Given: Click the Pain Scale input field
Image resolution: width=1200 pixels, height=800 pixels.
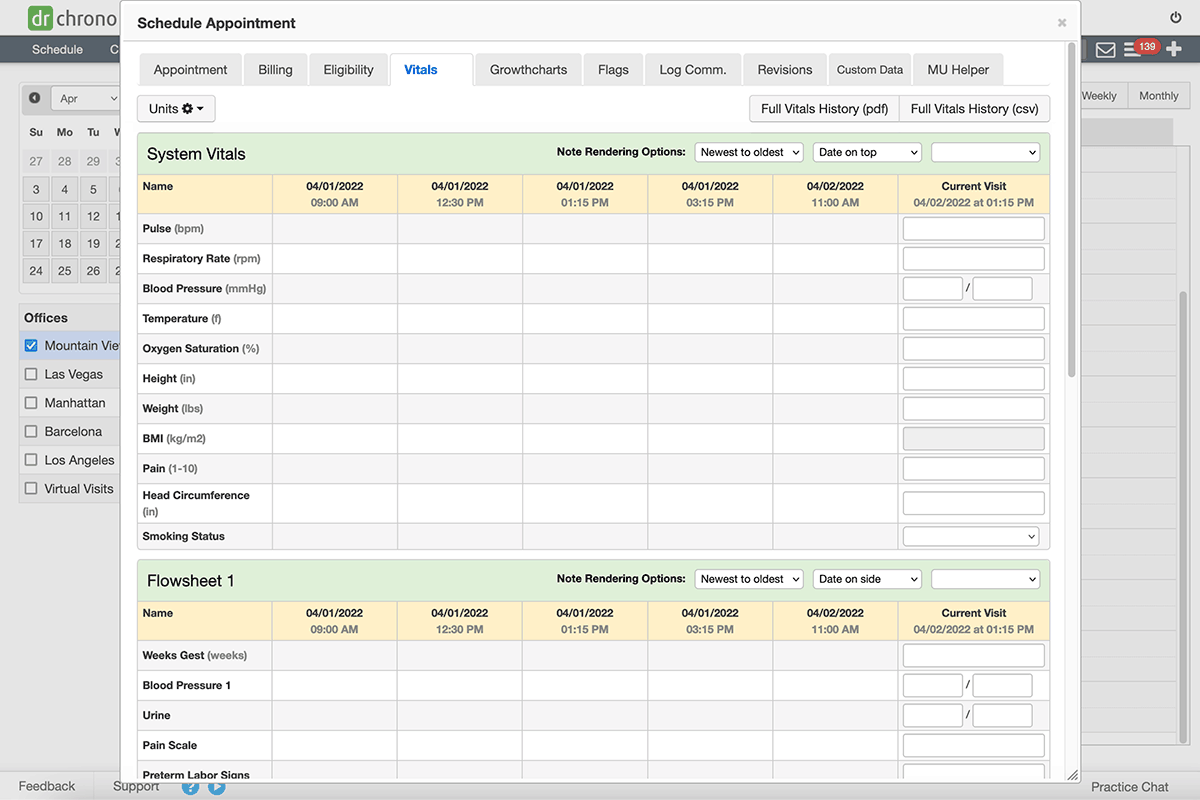Looking at the screenshot, I should (974, 745).
